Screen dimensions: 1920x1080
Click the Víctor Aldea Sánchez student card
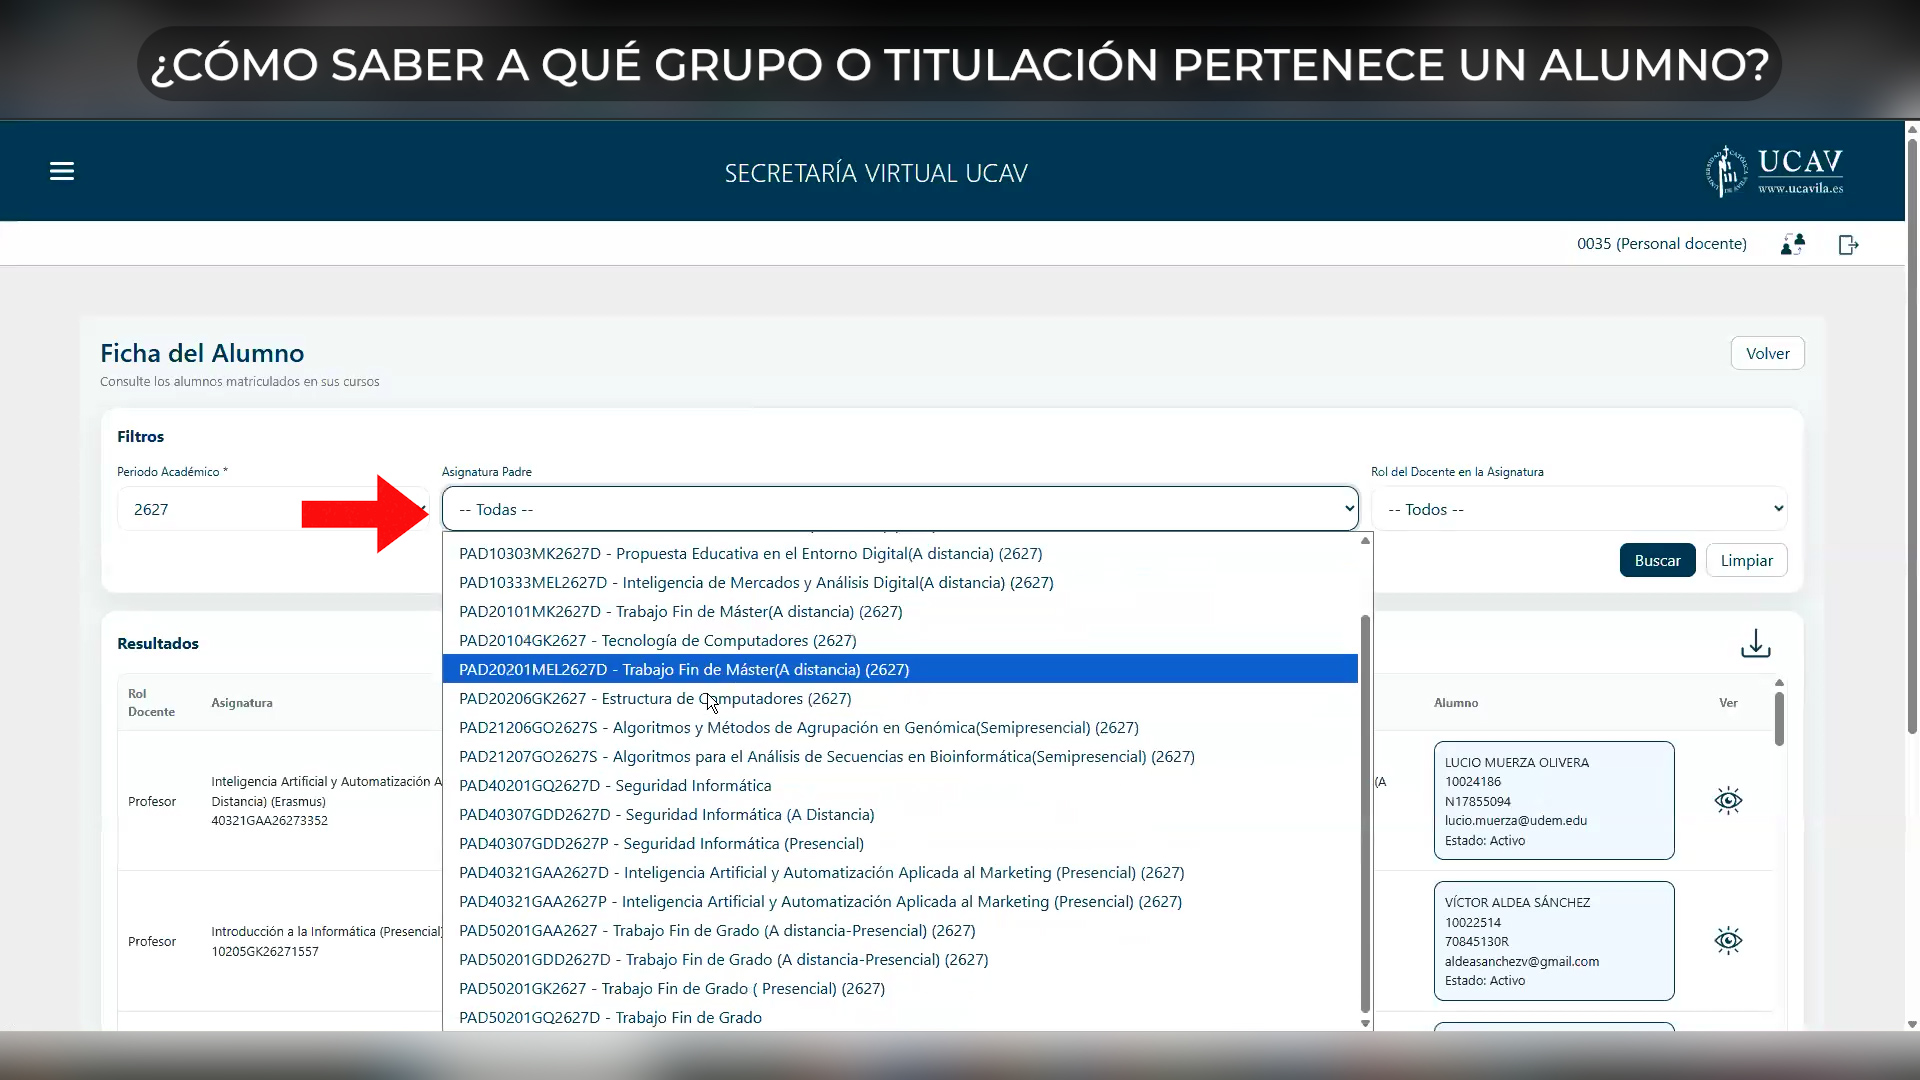point(1554,940)
